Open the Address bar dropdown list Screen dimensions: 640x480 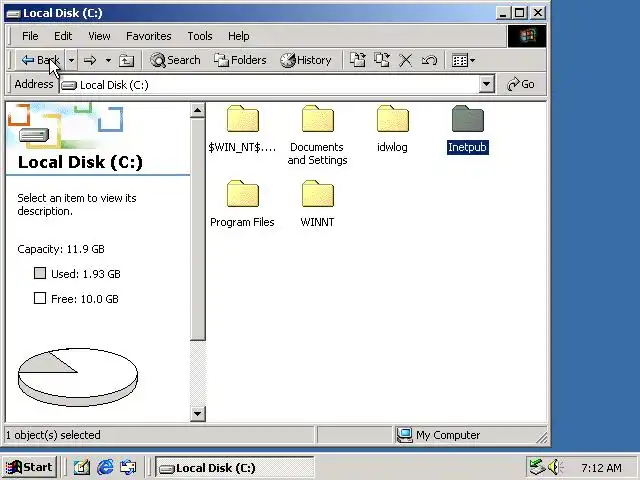(x=486, y=84)
